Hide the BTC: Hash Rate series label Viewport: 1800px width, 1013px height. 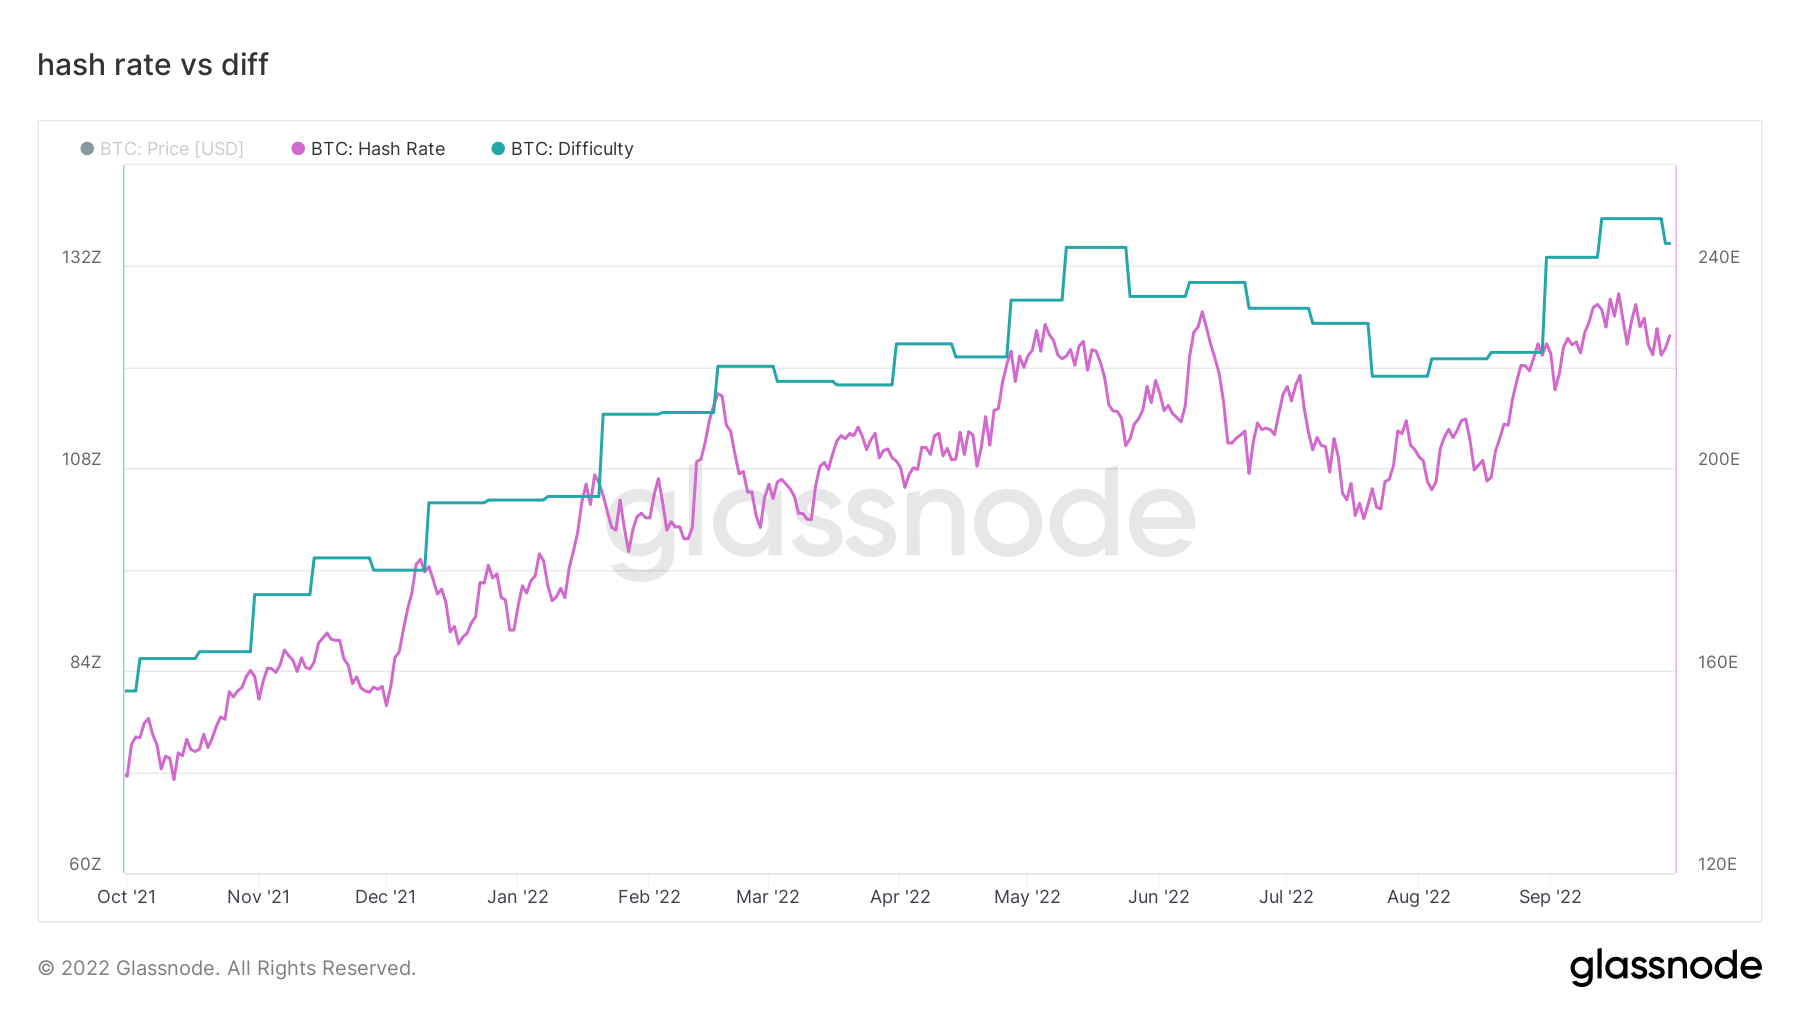pyautogui.click(x=378, y=149)
